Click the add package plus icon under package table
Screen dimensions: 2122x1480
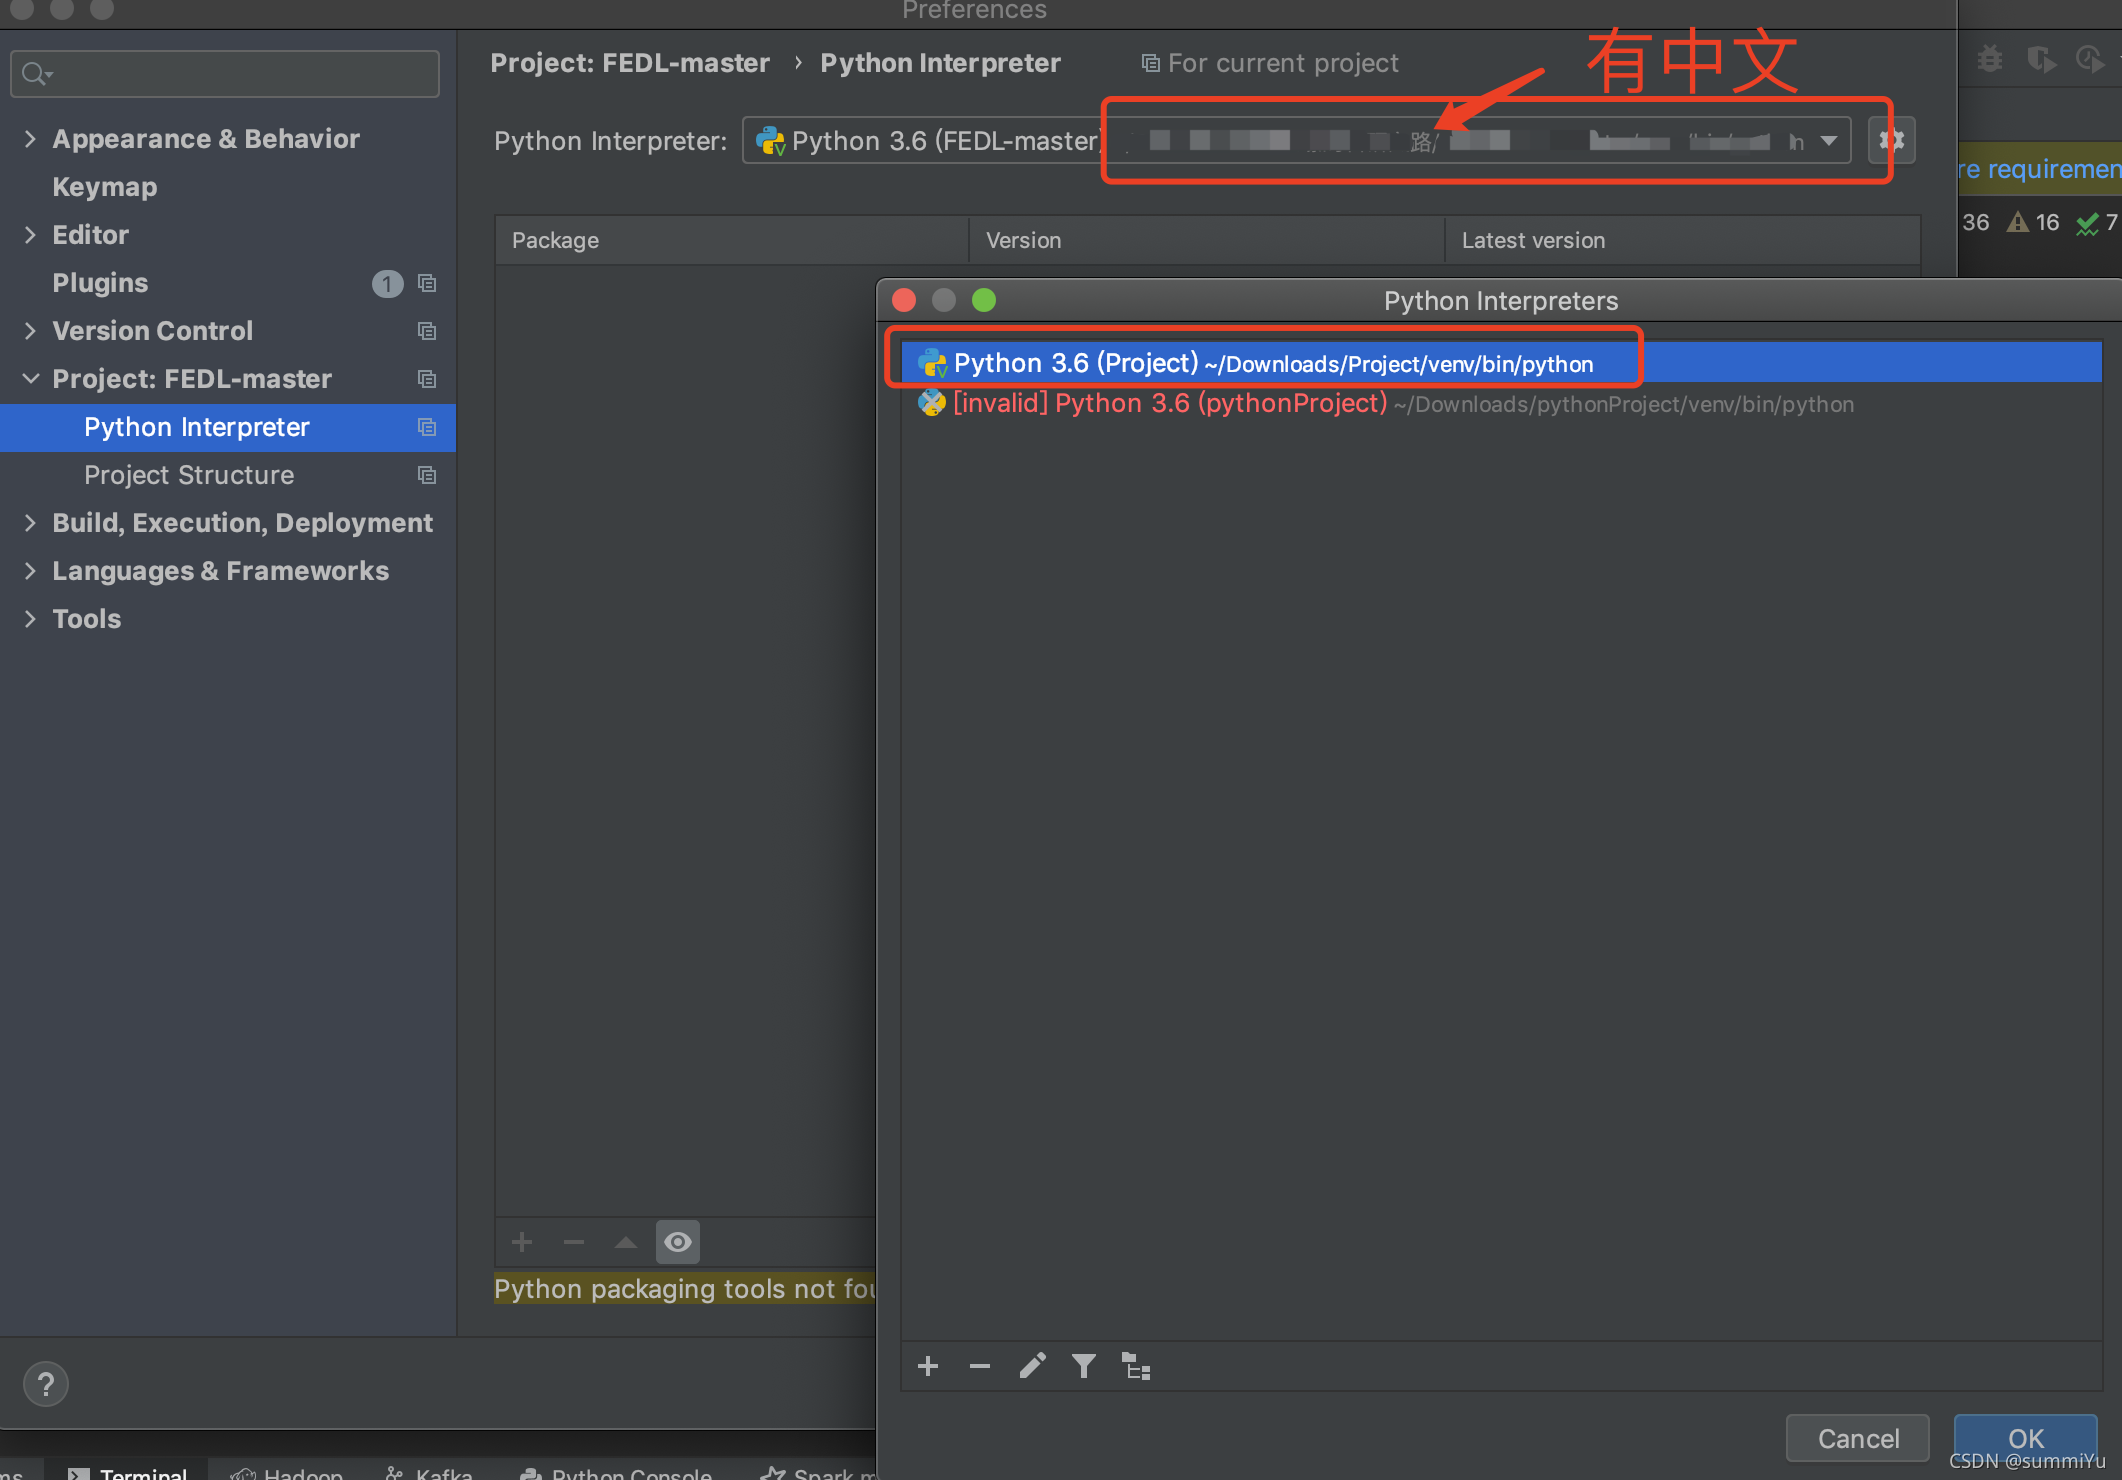522,1242
